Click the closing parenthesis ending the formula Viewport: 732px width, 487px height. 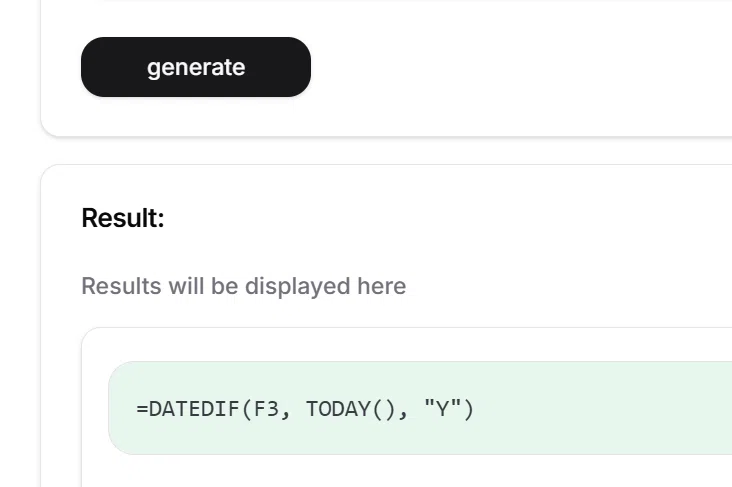tap(469, 409)
